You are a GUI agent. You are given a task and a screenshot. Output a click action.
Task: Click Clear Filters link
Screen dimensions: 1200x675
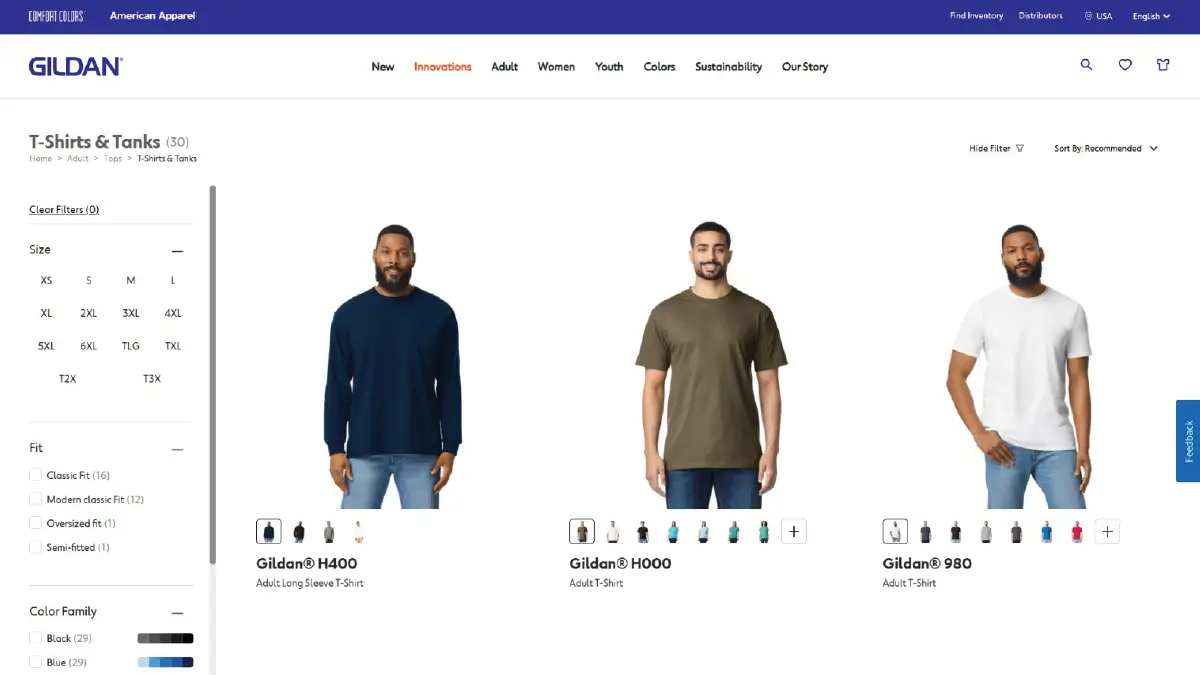click(64, 209)
